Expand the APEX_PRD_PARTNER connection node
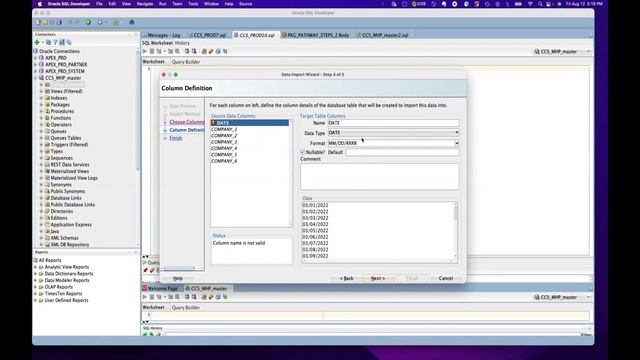640x360 pixels. point(36,64)
